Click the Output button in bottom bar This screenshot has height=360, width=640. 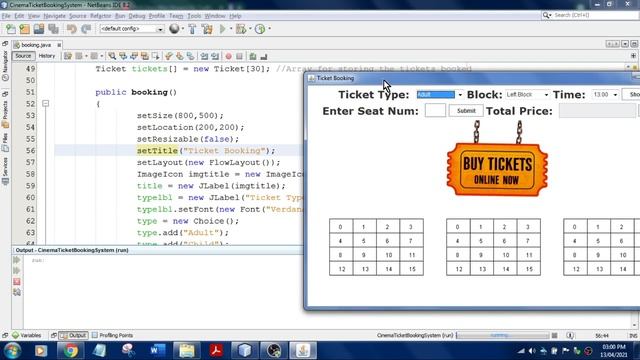73,336
